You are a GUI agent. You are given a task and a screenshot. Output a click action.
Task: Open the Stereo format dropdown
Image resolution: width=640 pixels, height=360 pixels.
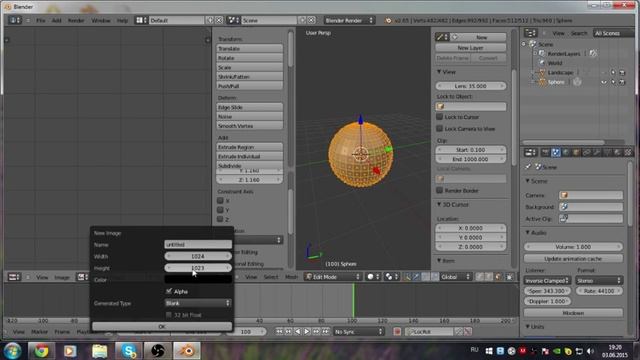point(599,280)
